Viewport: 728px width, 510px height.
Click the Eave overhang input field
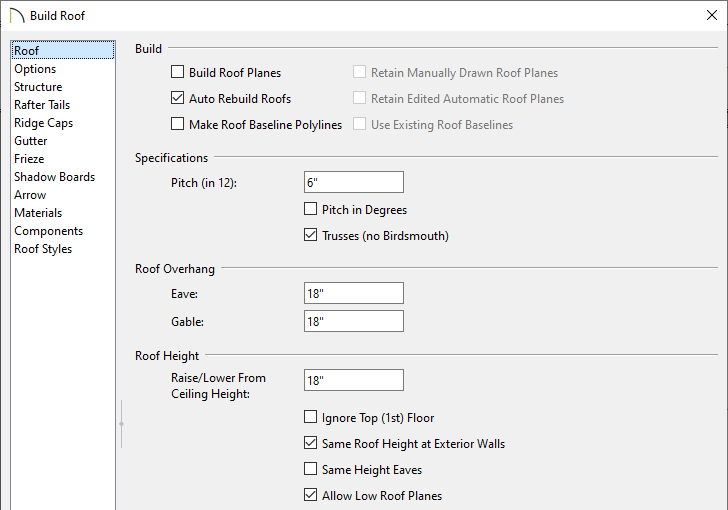[x=354, y=293]
